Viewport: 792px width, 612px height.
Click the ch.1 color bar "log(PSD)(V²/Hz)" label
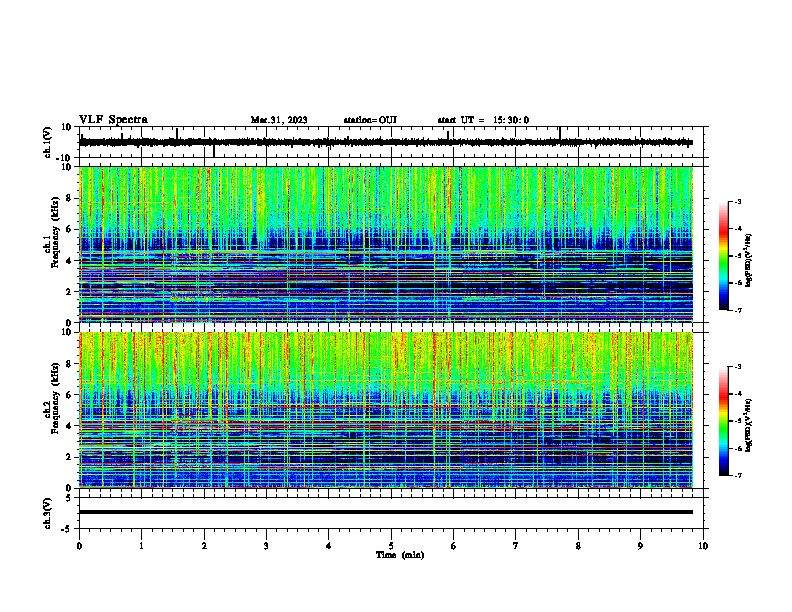[x=749, y=260]
